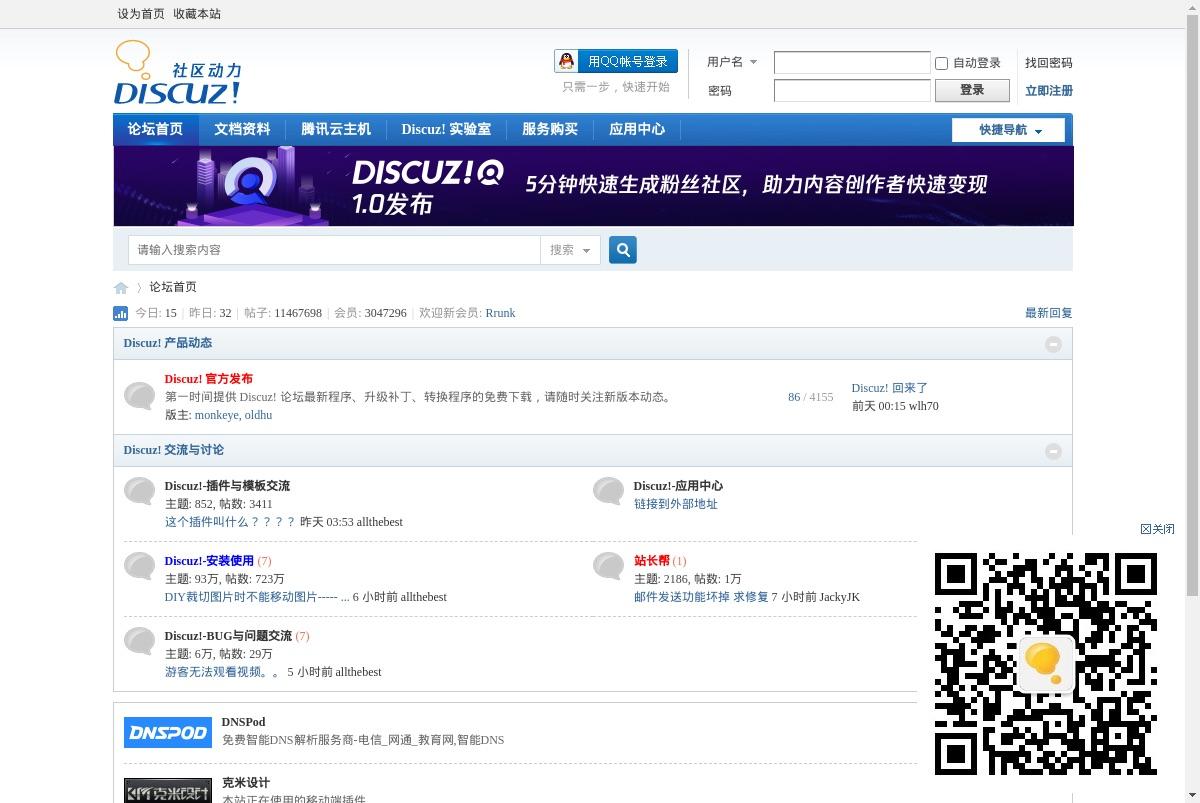
Task: Click the bubble icon for Discuz!-BUG与问题交流
Action: pos(139,641)
